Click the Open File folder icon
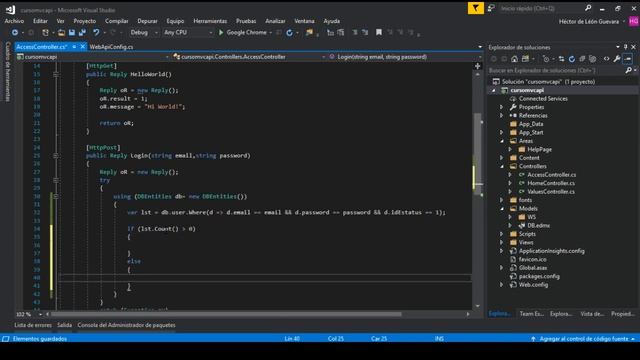The image size is (640, 360). [x=61, y=33]
